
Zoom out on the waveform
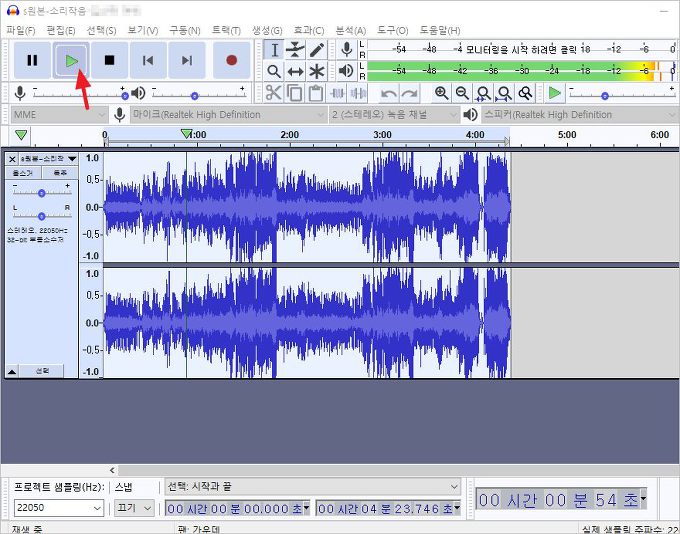click(x=462, y=93)
